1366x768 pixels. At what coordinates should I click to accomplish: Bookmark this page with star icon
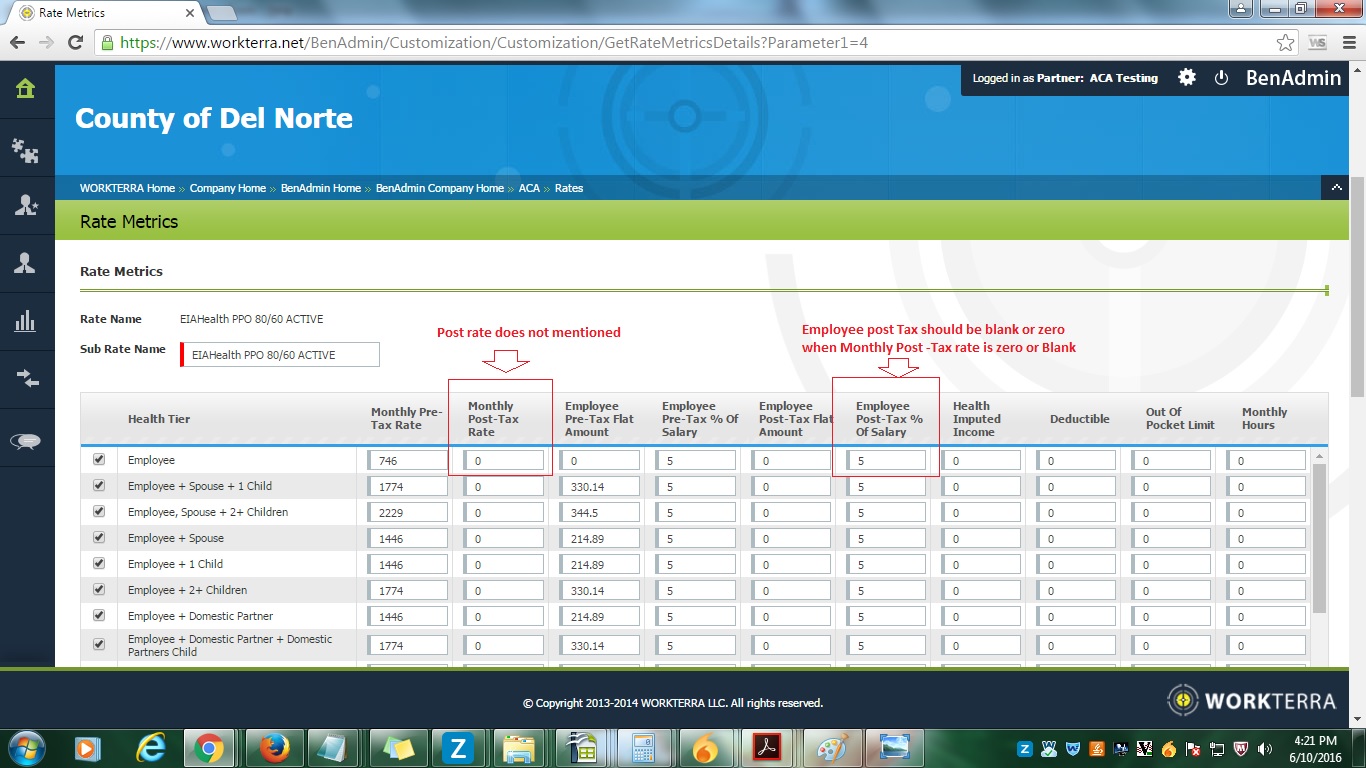point(1286,43)
